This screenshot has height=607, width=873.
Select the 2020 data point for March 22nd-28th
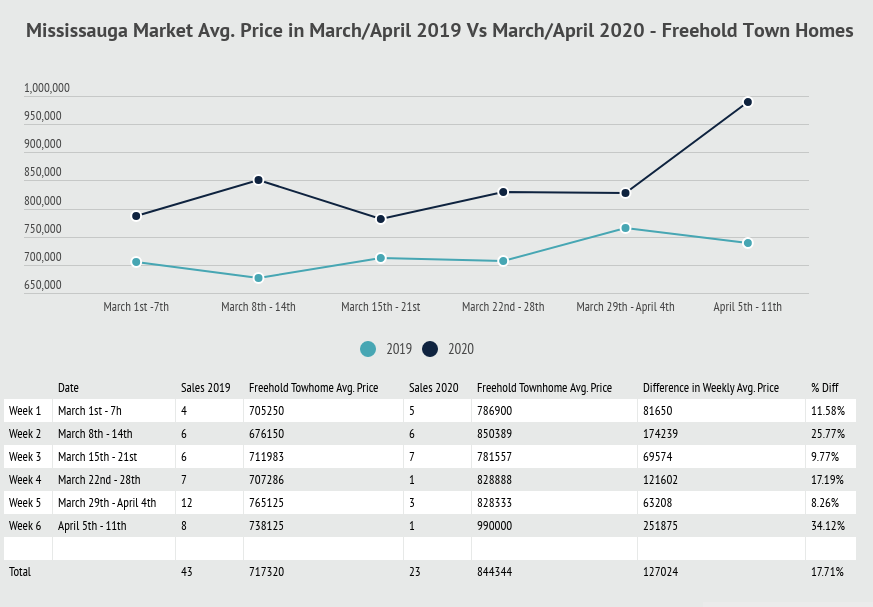coord(503,192)
